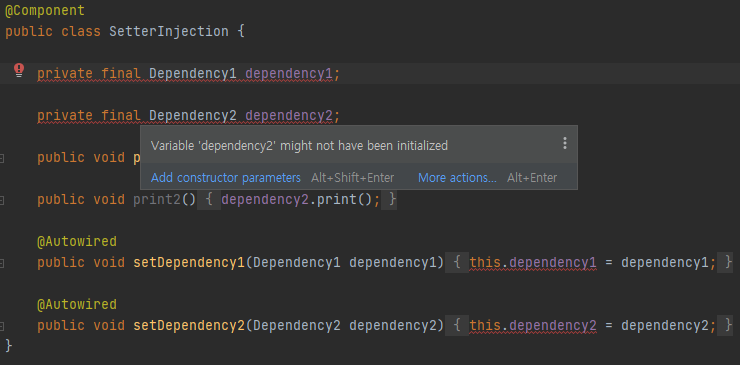Click the Dependency2 type in field declaration

click(193, 116)
